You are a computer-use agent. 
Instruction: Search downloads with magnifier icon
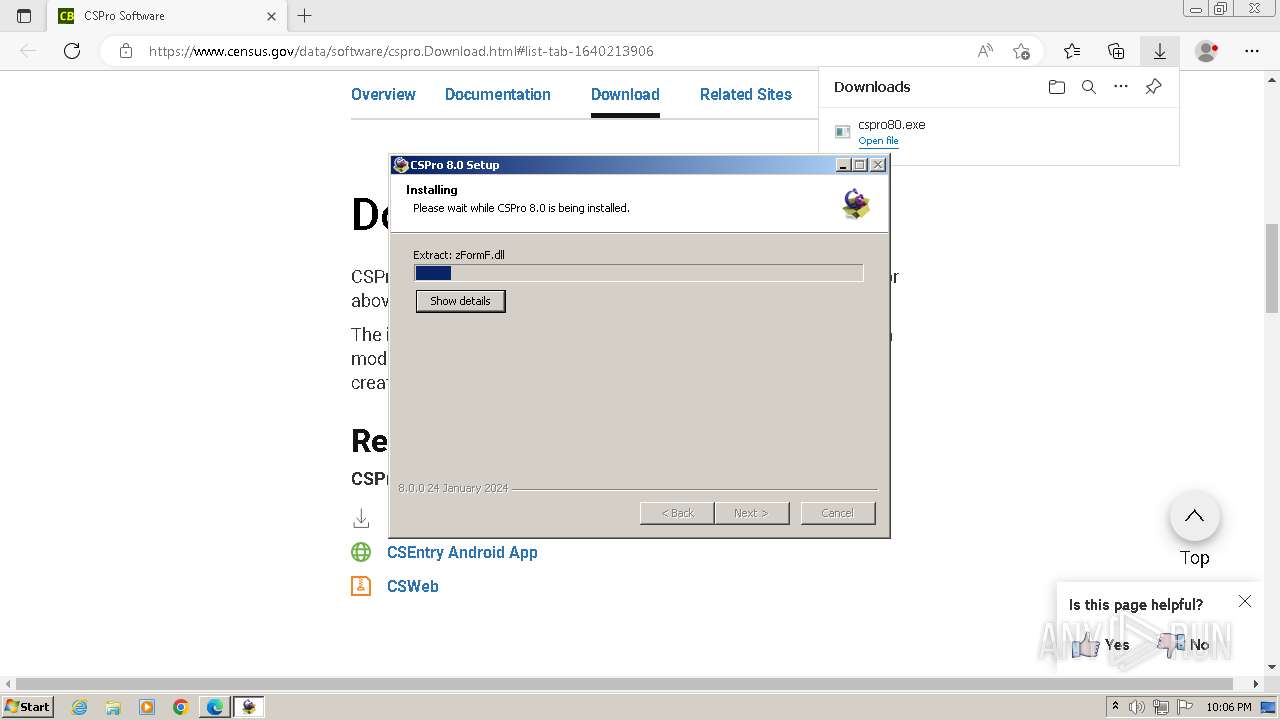(1089, 87)
